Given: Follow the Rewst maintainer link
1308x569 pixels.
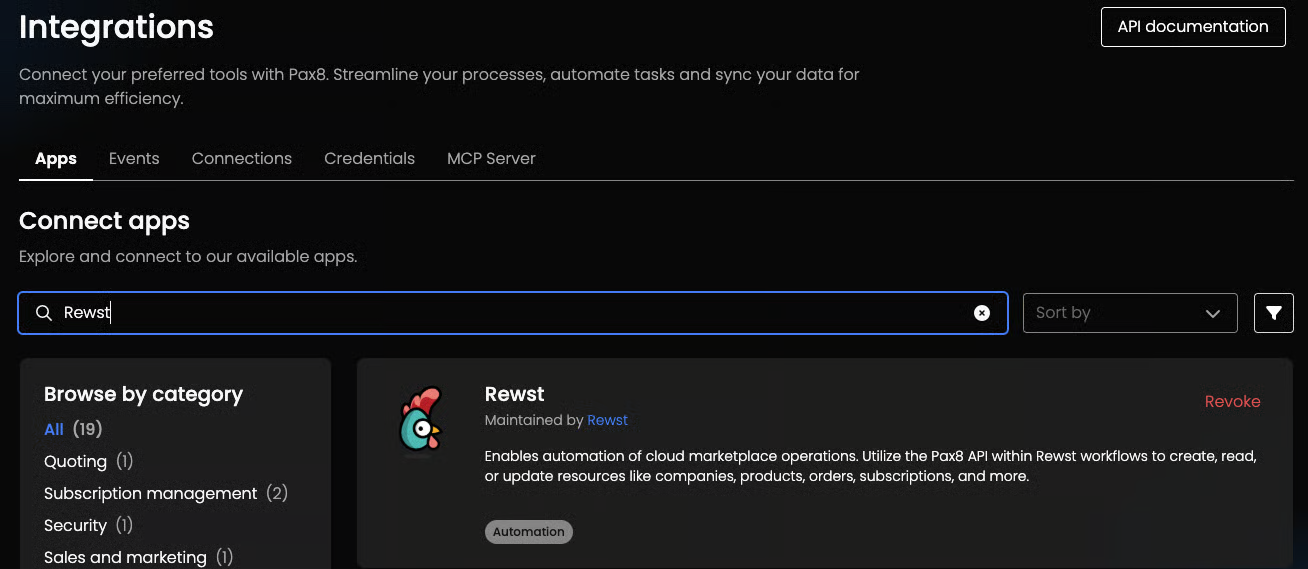Looking at the screenshot, I should point(608,420).
